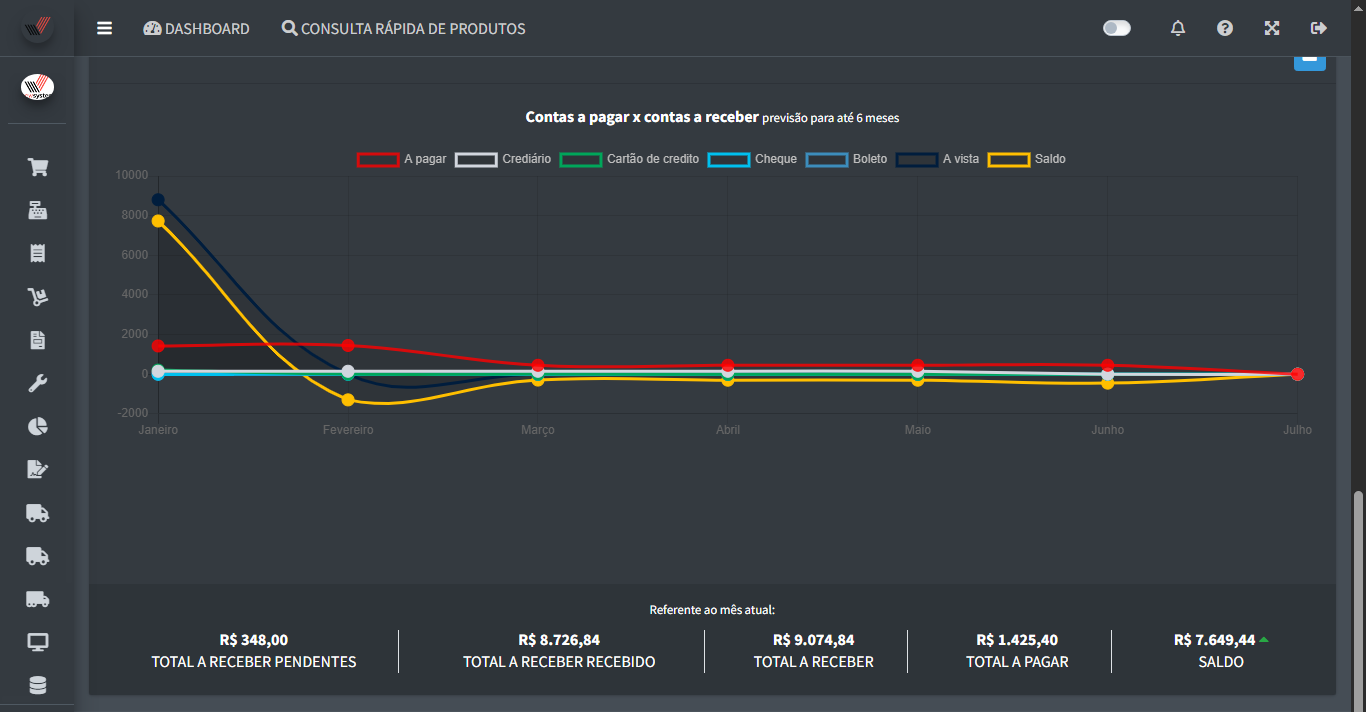Click the database icon in sidebar
The width and height of the screenshot is (1366, 712).
point(38,685)
